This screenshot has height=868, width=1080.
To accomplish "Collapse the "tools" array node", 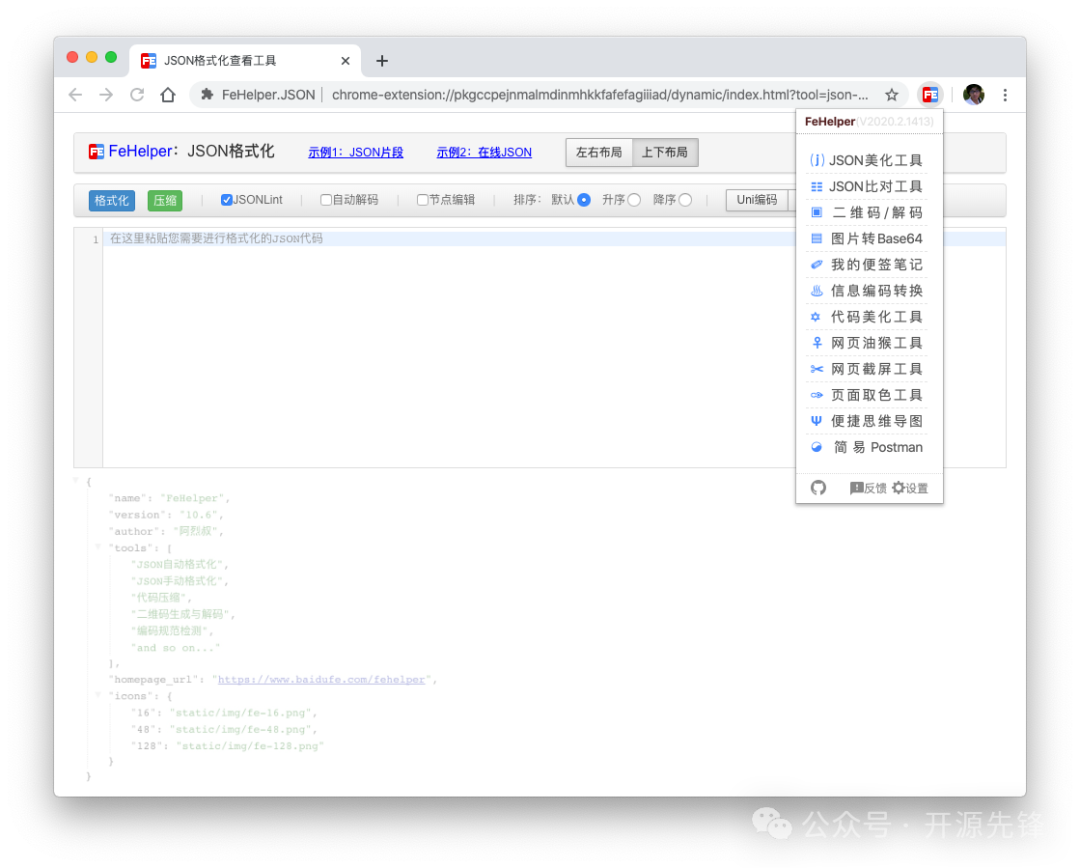I will [98, 547].
